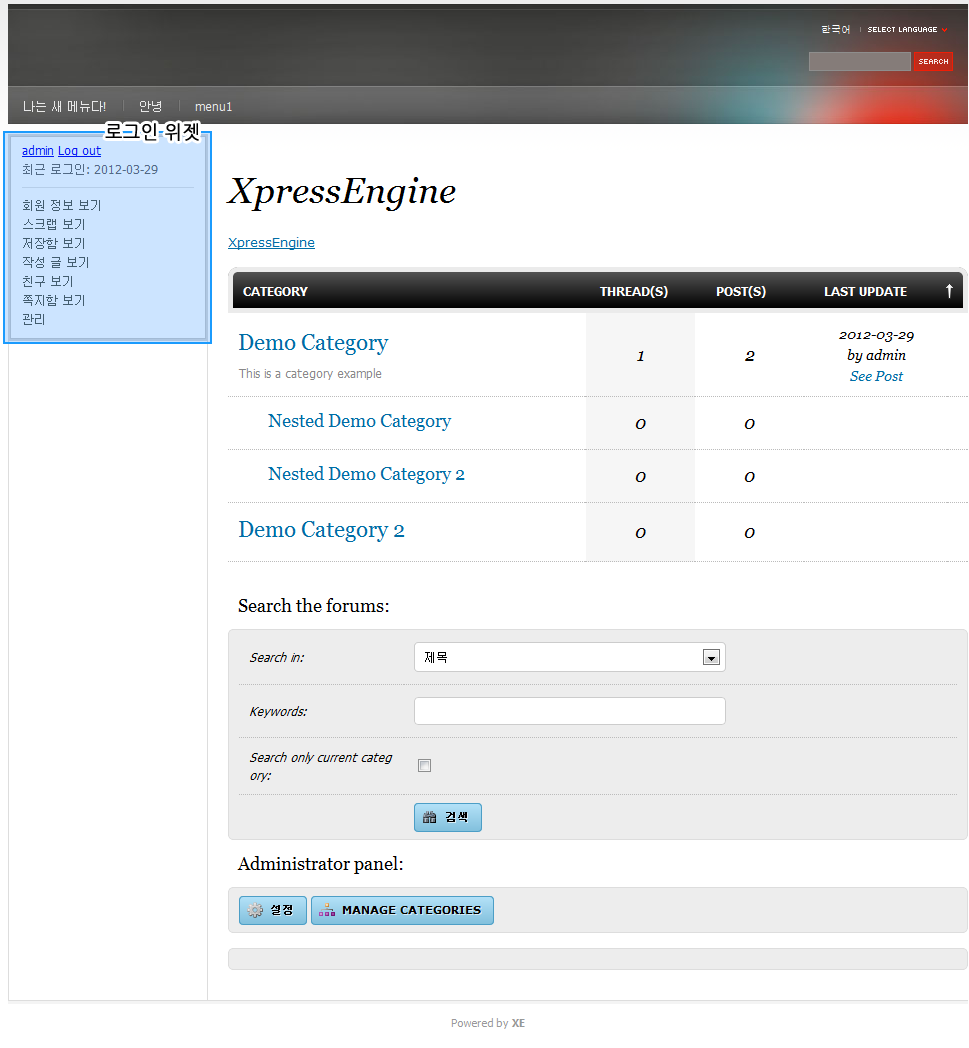Open the admin profile link
Viewport: 969px width, 1048px height.
click(x=37, y=151)
